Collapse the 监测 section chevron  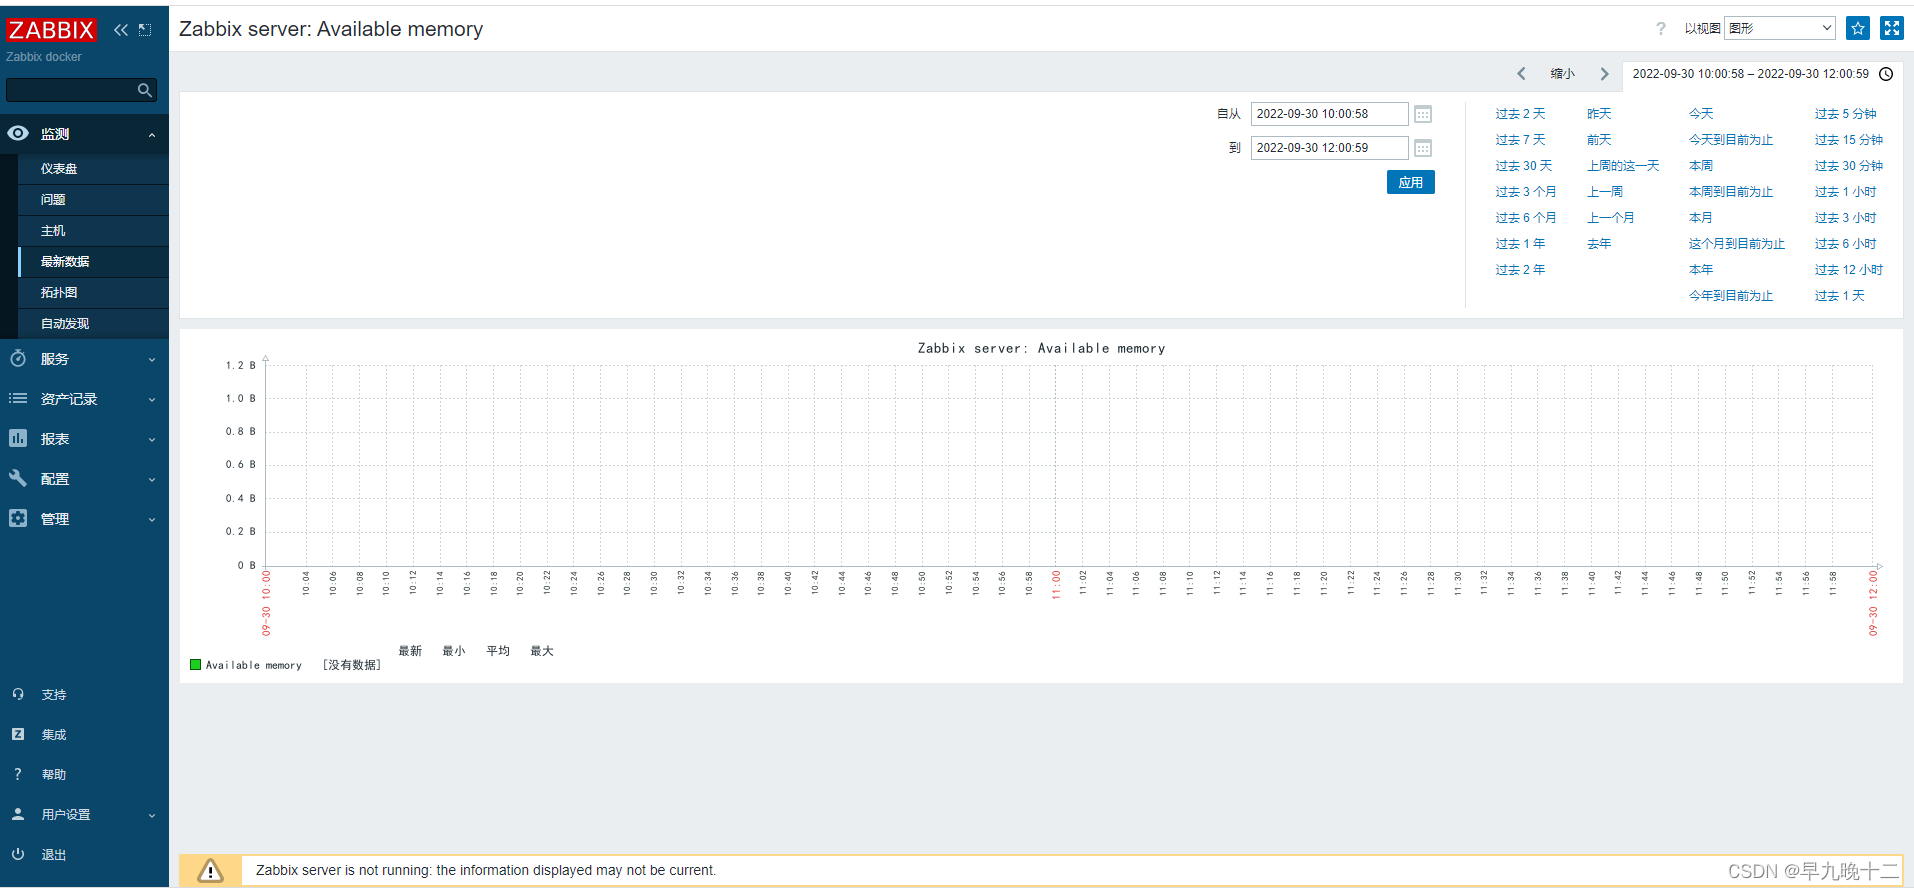click(152, 135)
